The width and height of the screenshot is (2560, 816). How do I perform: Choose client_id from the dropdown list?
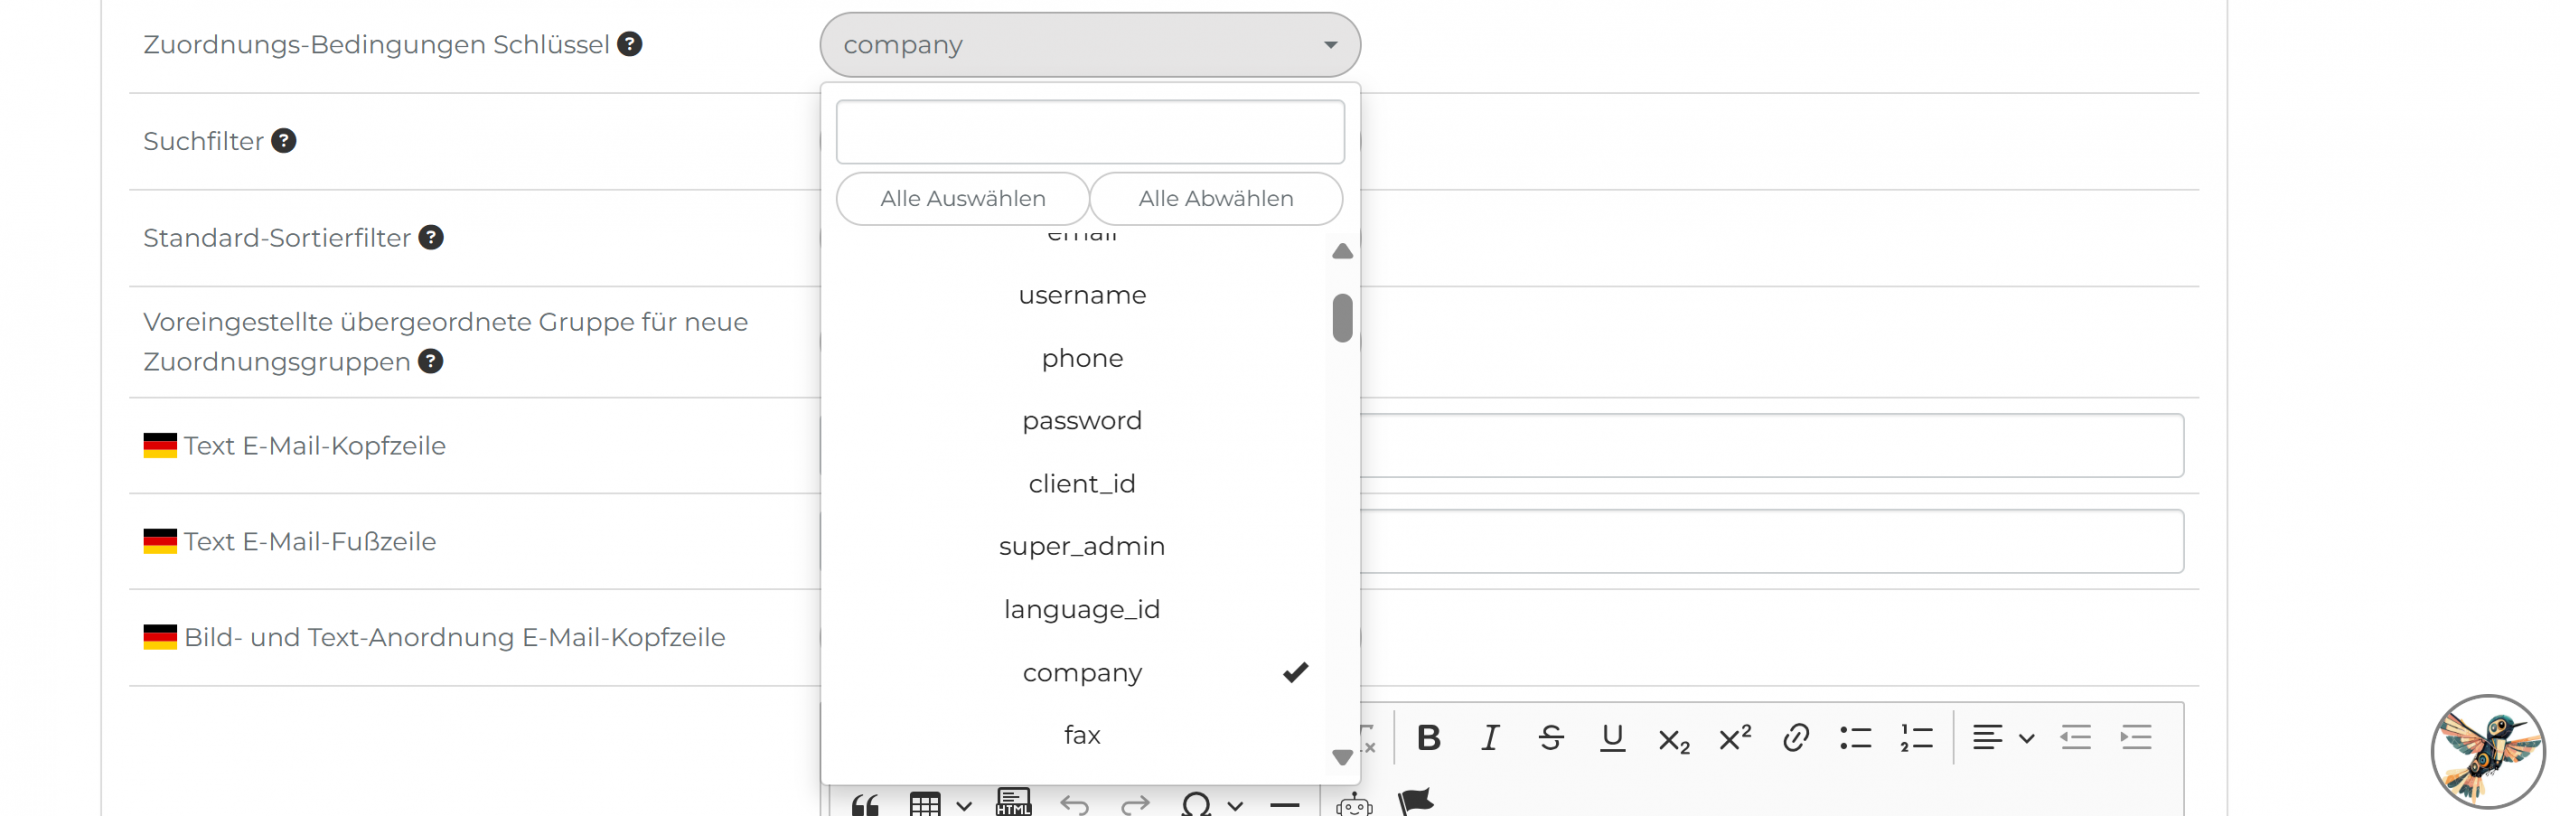[x=1082, y=484]
